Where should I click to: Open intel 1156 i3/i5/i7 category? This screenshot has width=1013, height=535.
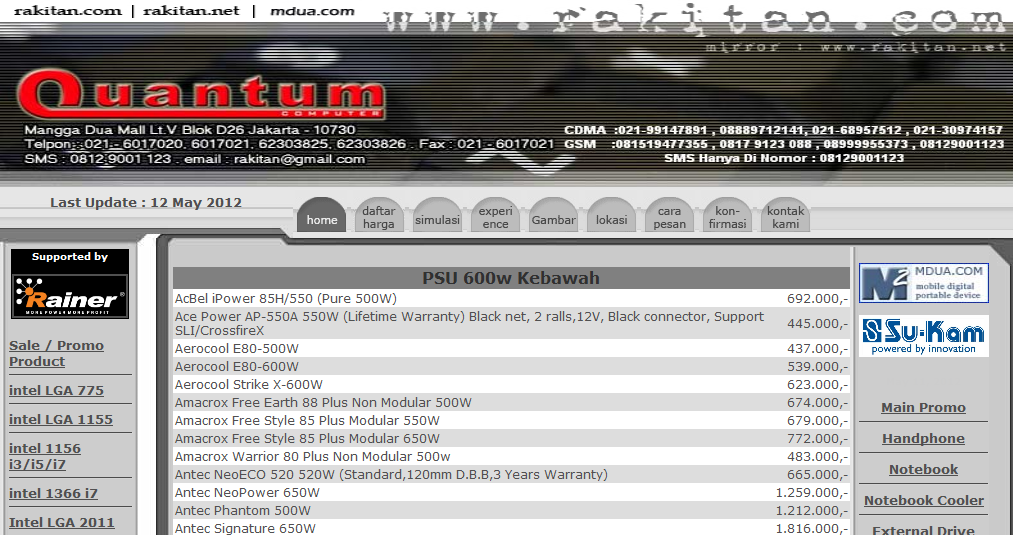[45, 456]
